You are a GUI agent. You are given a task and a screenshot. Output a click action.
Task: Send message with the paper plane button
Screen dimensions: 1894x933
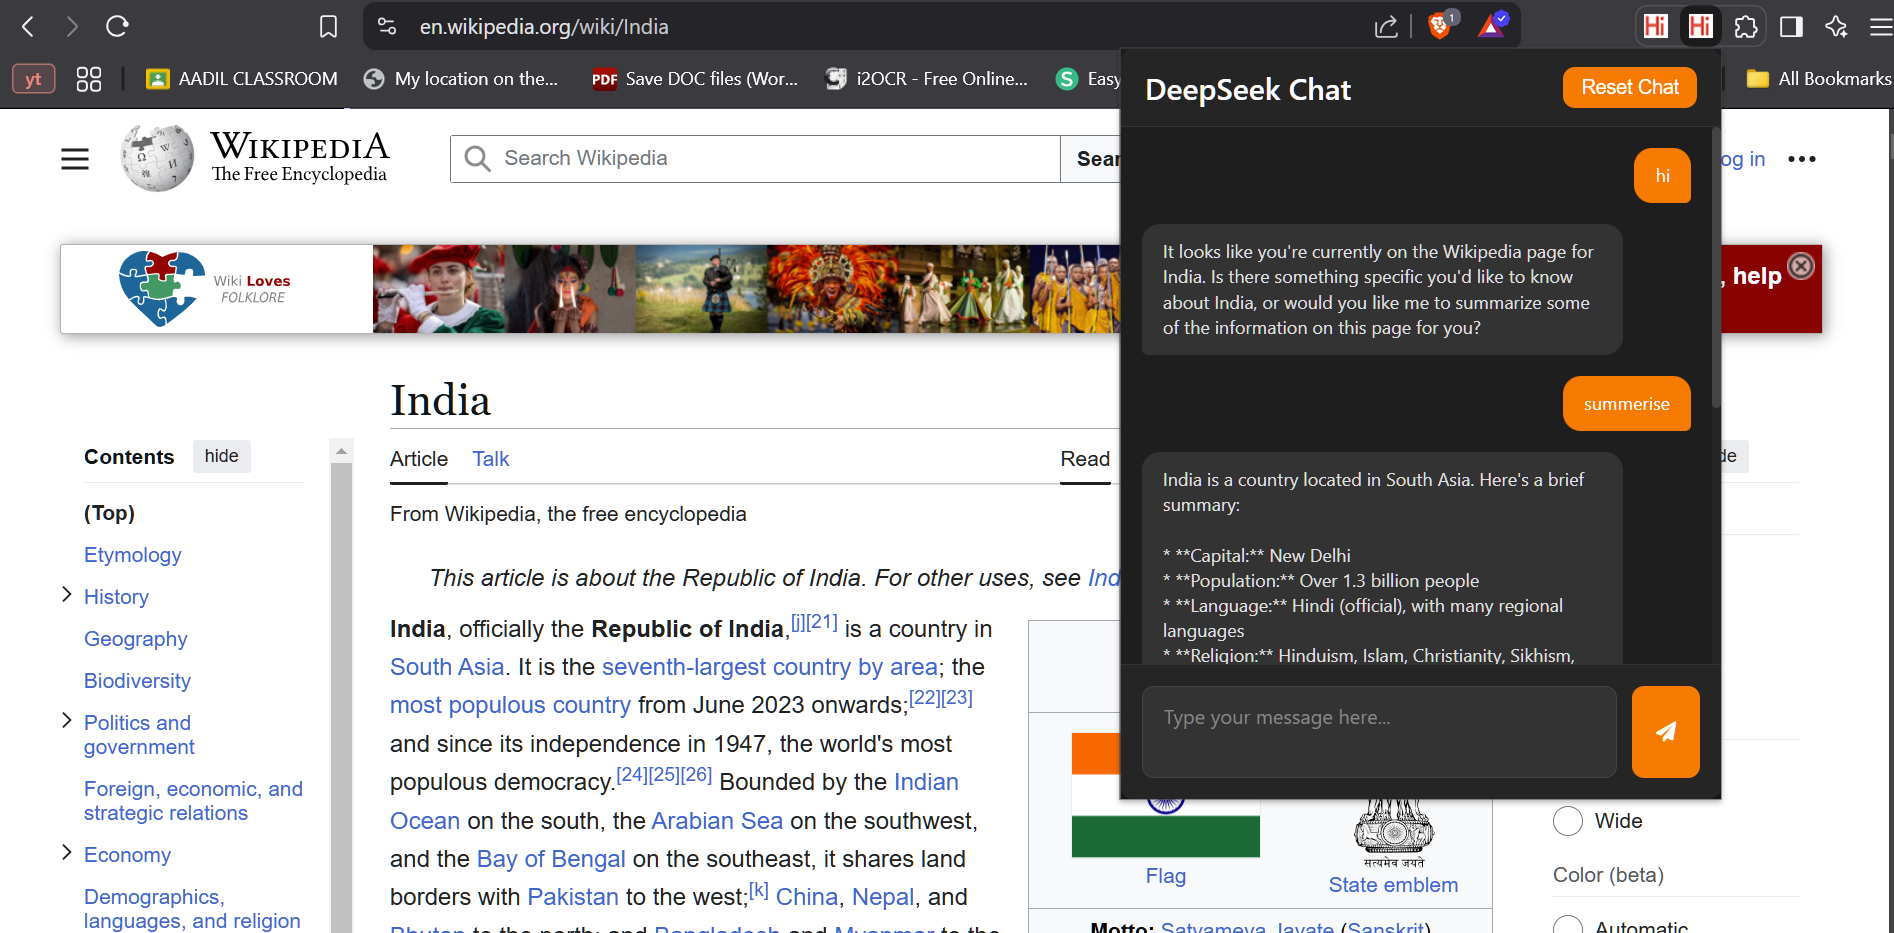pos(1665,732)
